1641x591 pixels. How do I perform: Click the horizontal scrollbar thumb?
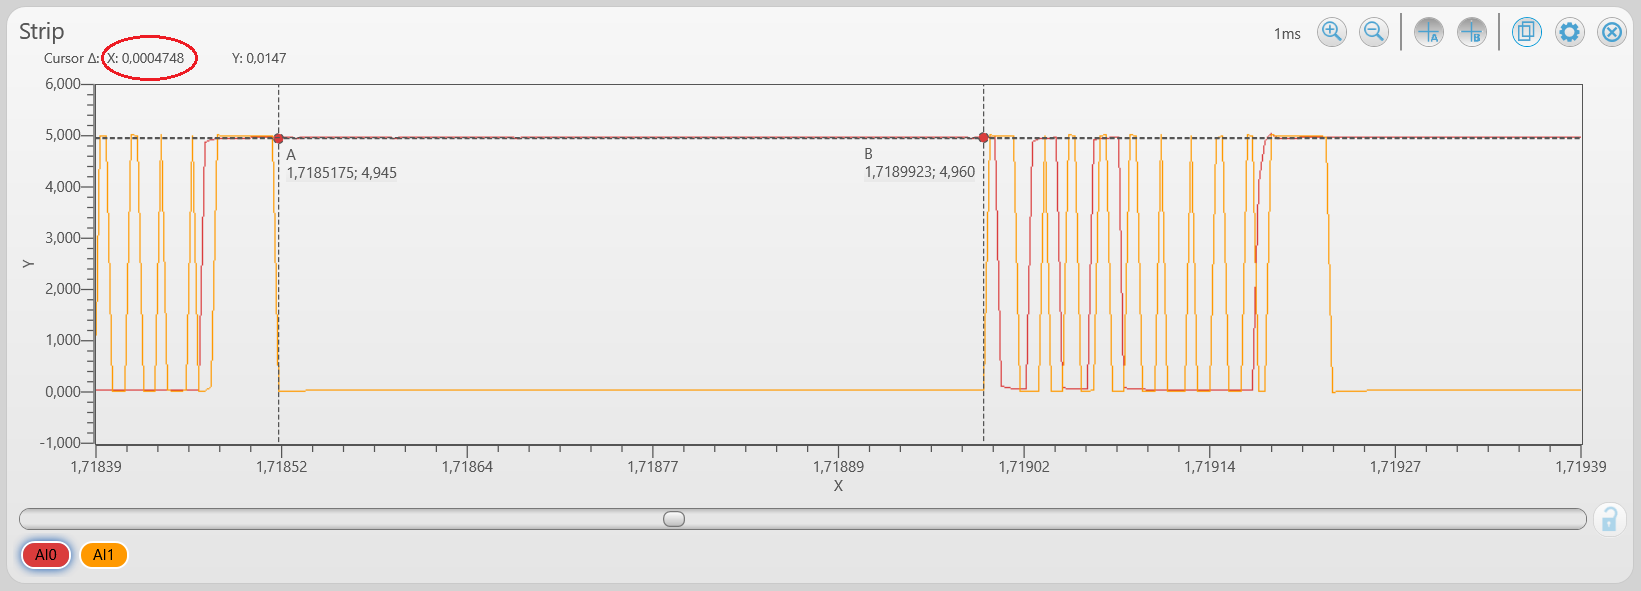(x=674, y=519)
